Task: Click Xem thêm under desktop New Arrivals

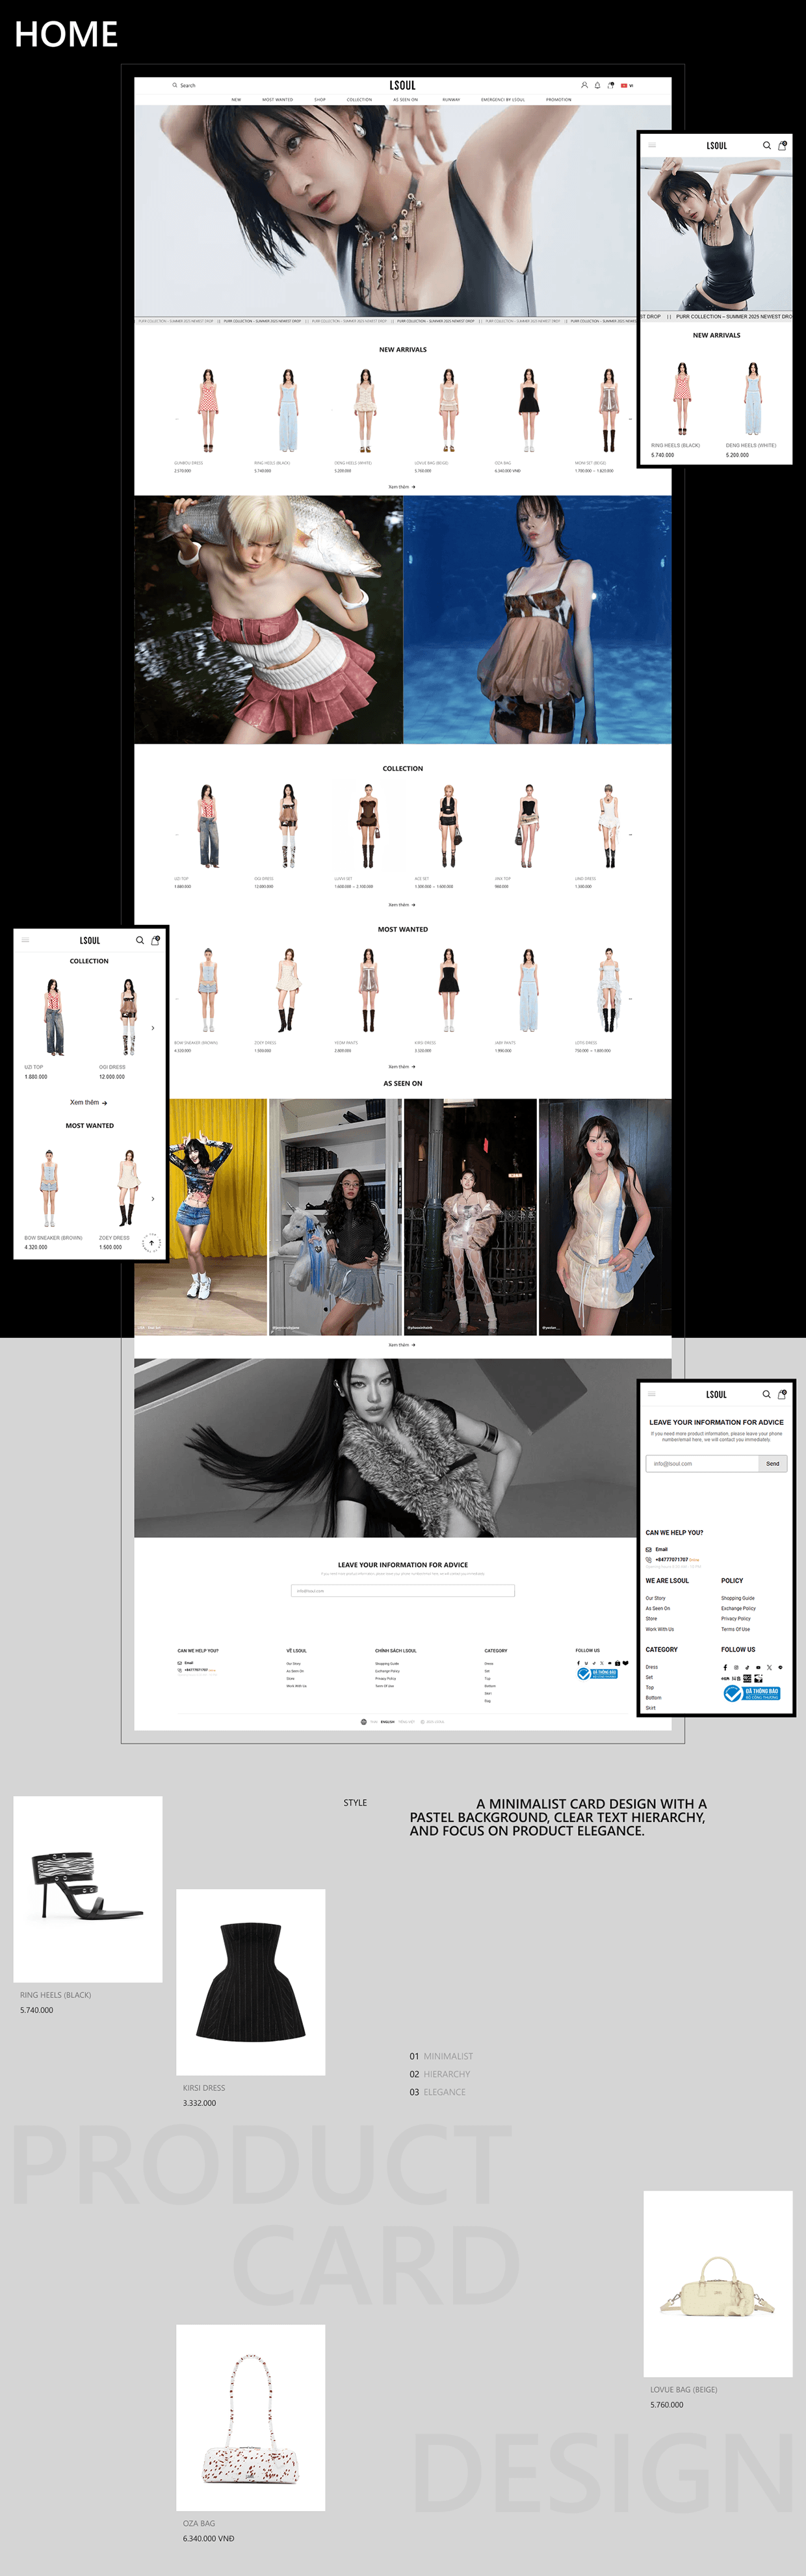Action: (x=402, y=487)
